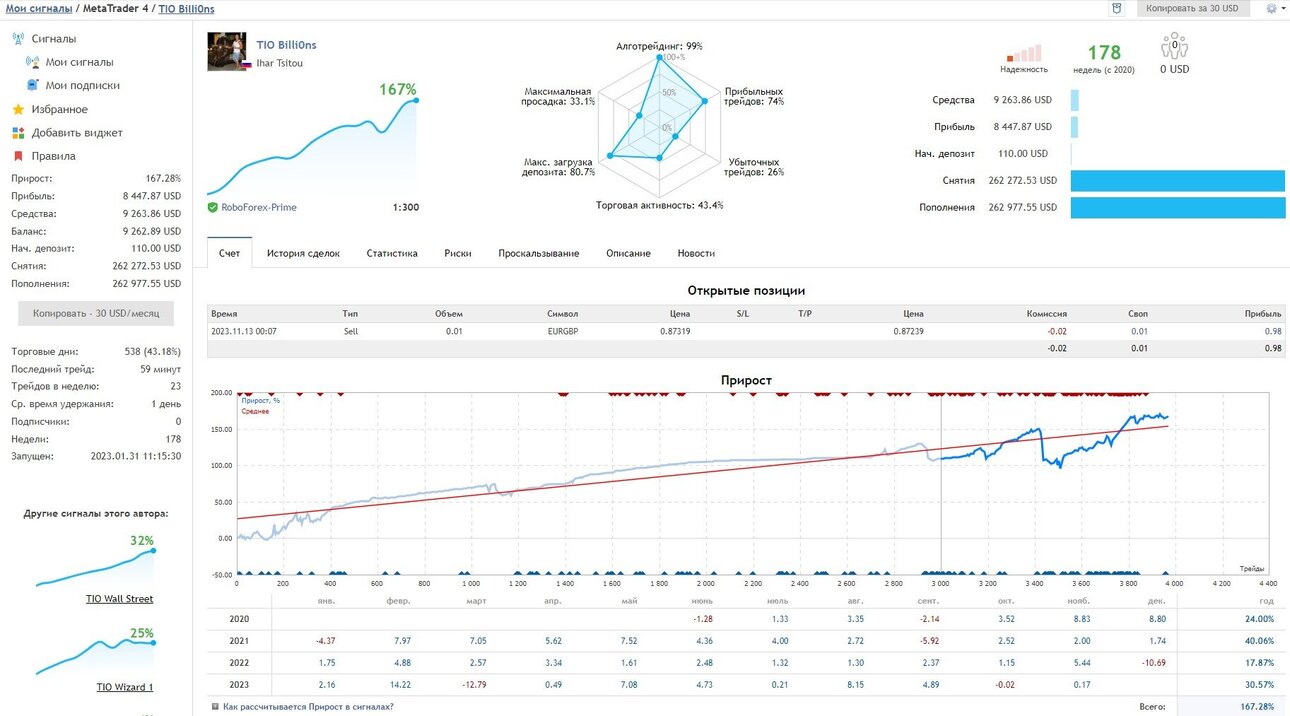The image size is (1290, 716).
Task: Click the subscribers people icon showing 0
Action: [1174, 47]
